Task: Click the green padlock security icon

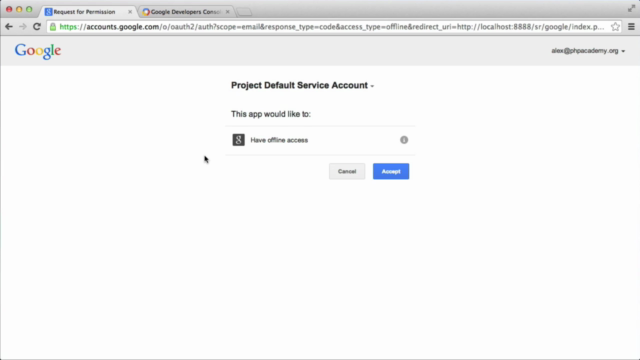Action: tap(53, 27)
